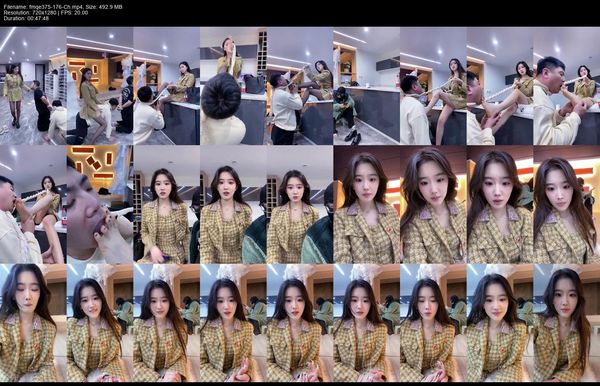Screen dimensions: 600x386
Task: Click the Filename text line in header
Action: (63, 7)
